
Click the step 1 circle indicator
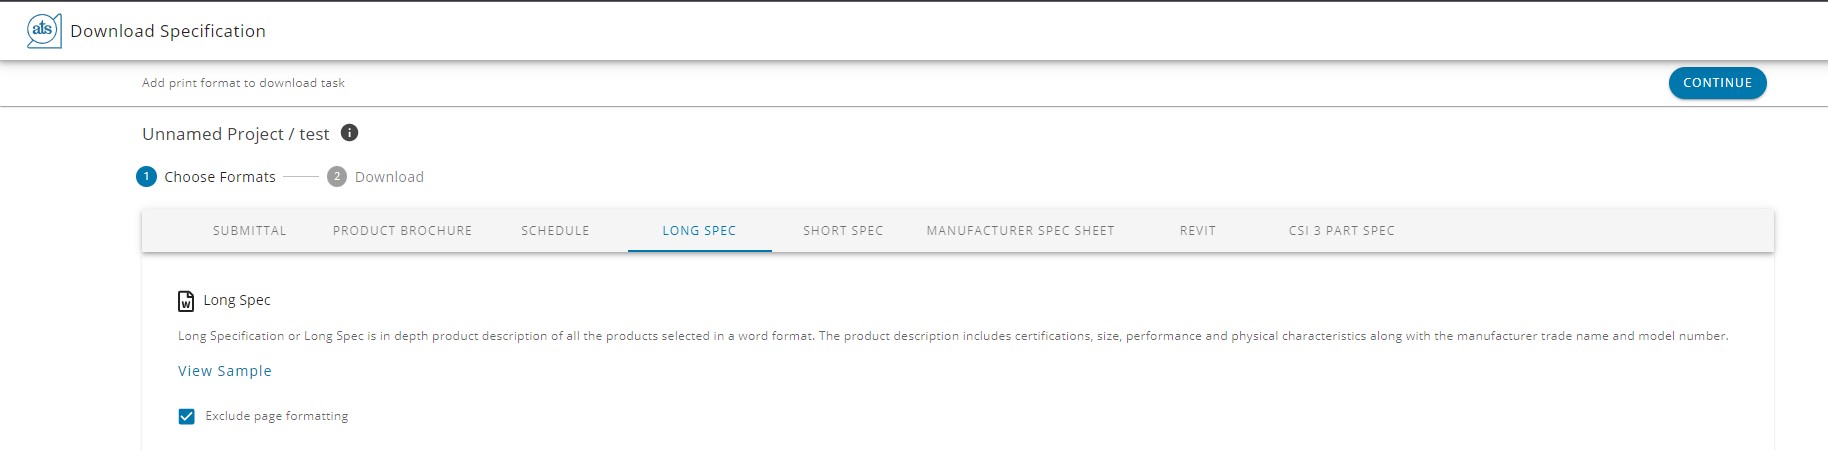click(x=146, y=177)
